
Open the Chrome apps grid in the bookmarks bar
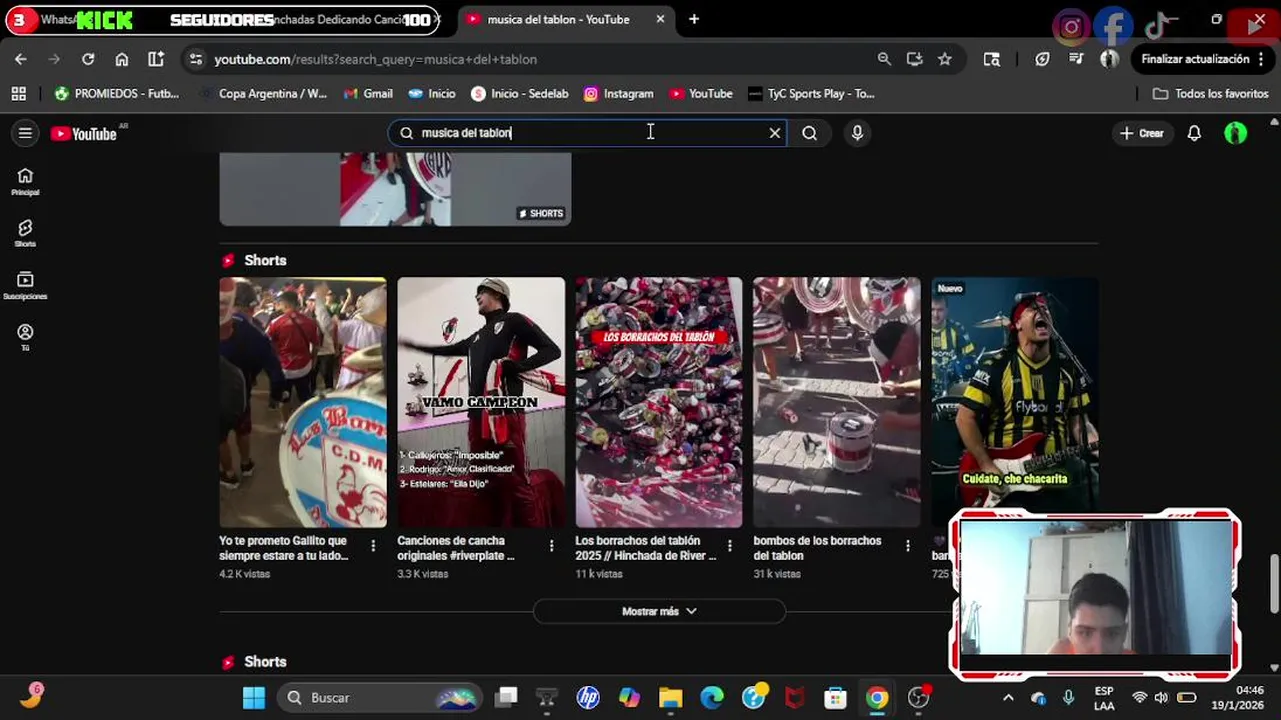point(18,93)
